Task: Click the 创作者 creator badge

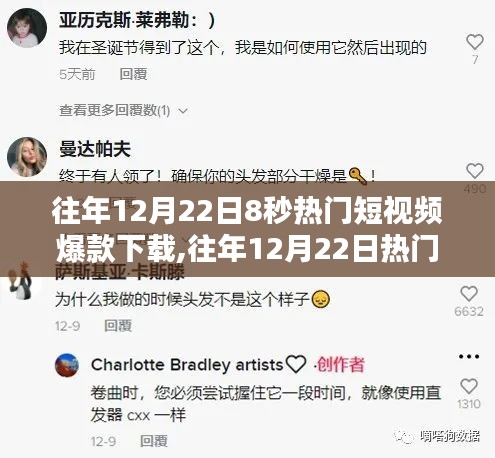Action: 340,365
